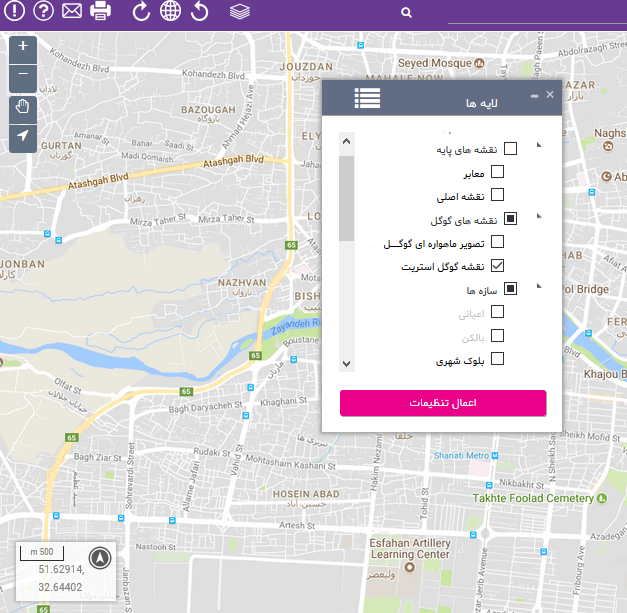The width and height of the screenshot is (627, 613).
Task: Click the NAZHVAN map label
Action: [242, 283]
